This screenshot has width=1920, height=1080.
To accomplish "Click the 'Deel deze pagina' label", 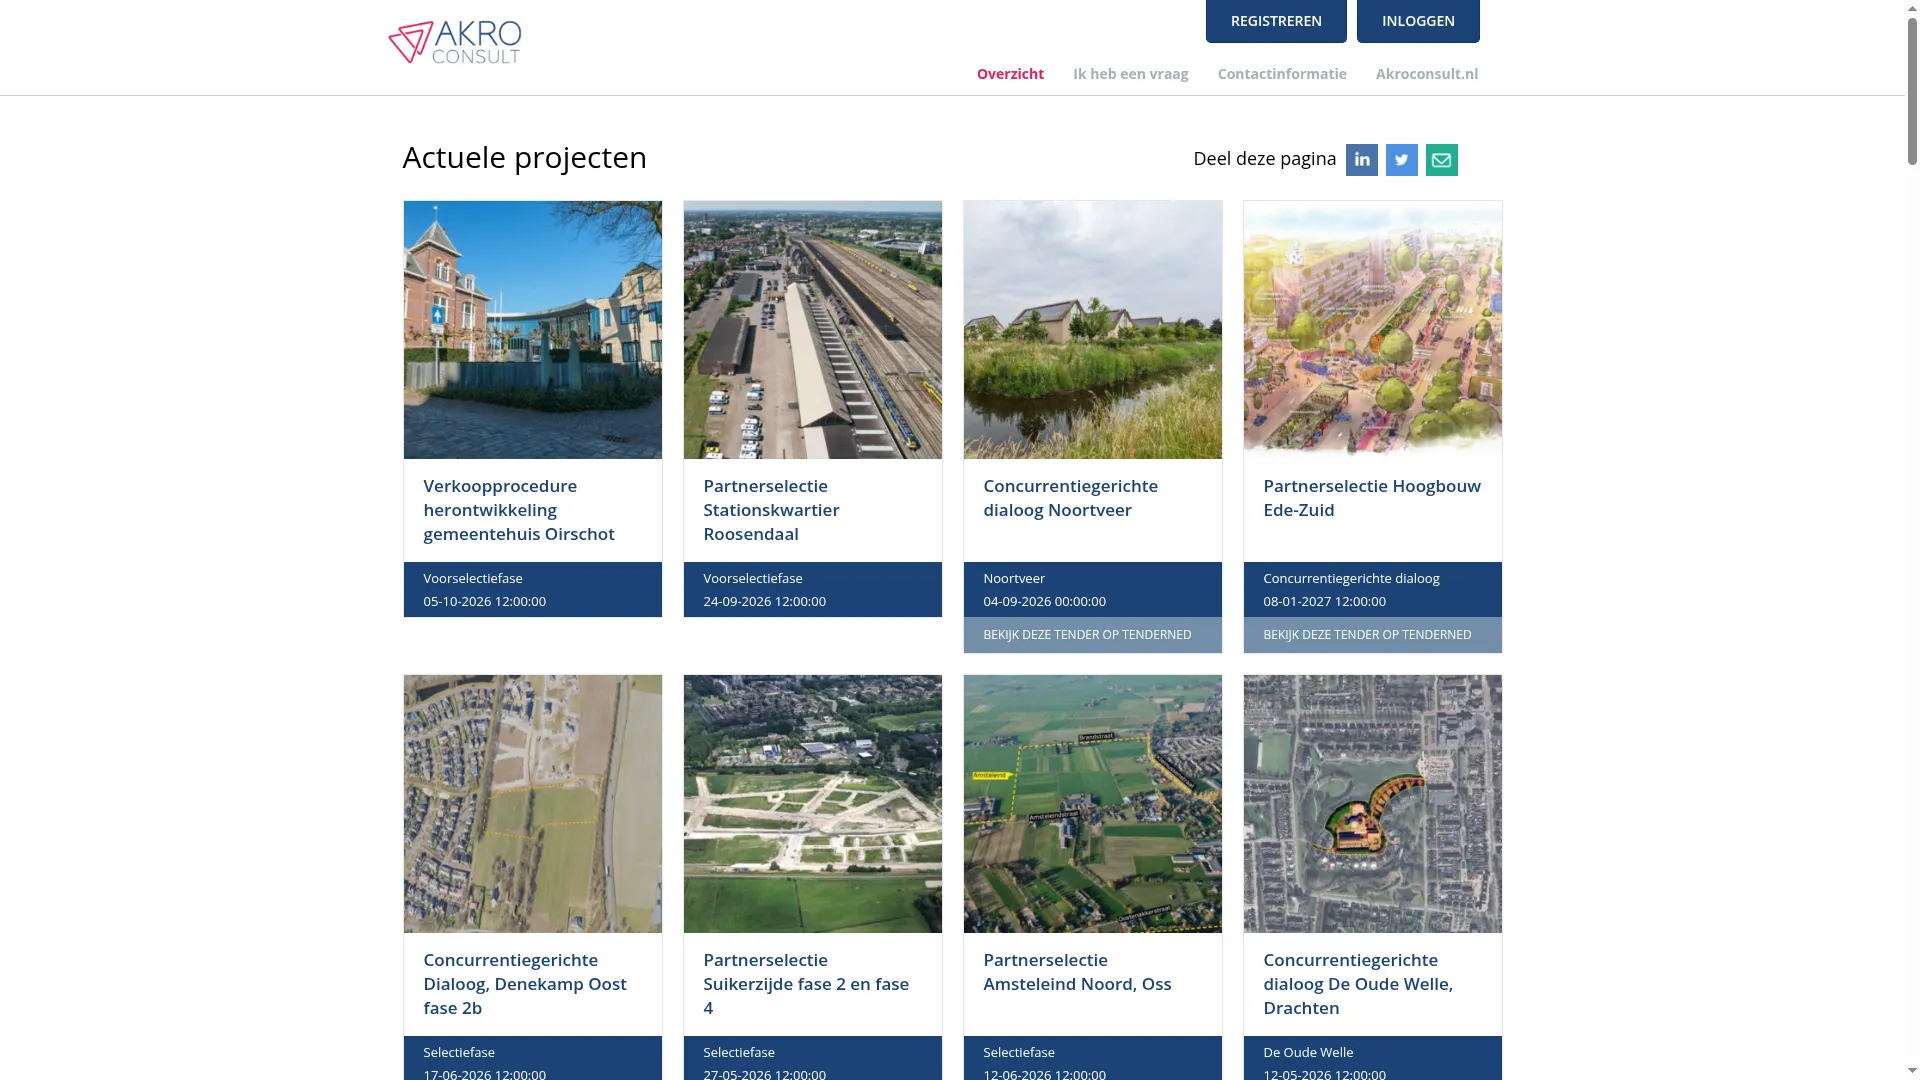I will tap(1265, 159).
